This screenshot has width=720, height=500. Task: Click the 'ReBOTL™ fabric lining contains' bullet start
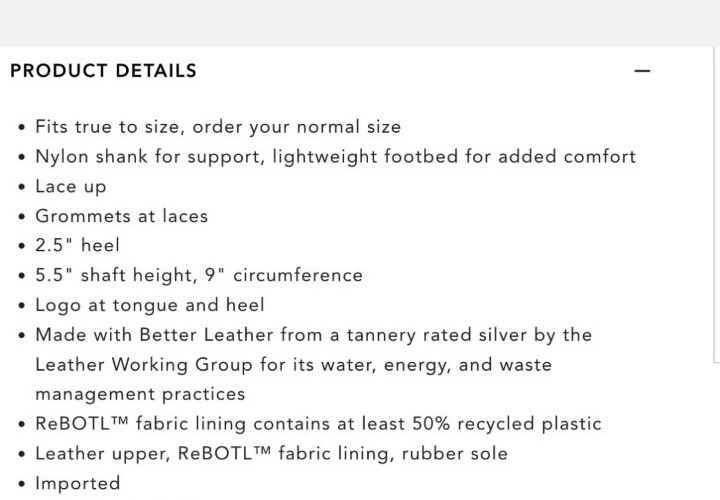pyautogui.click(x=182, y=423)
